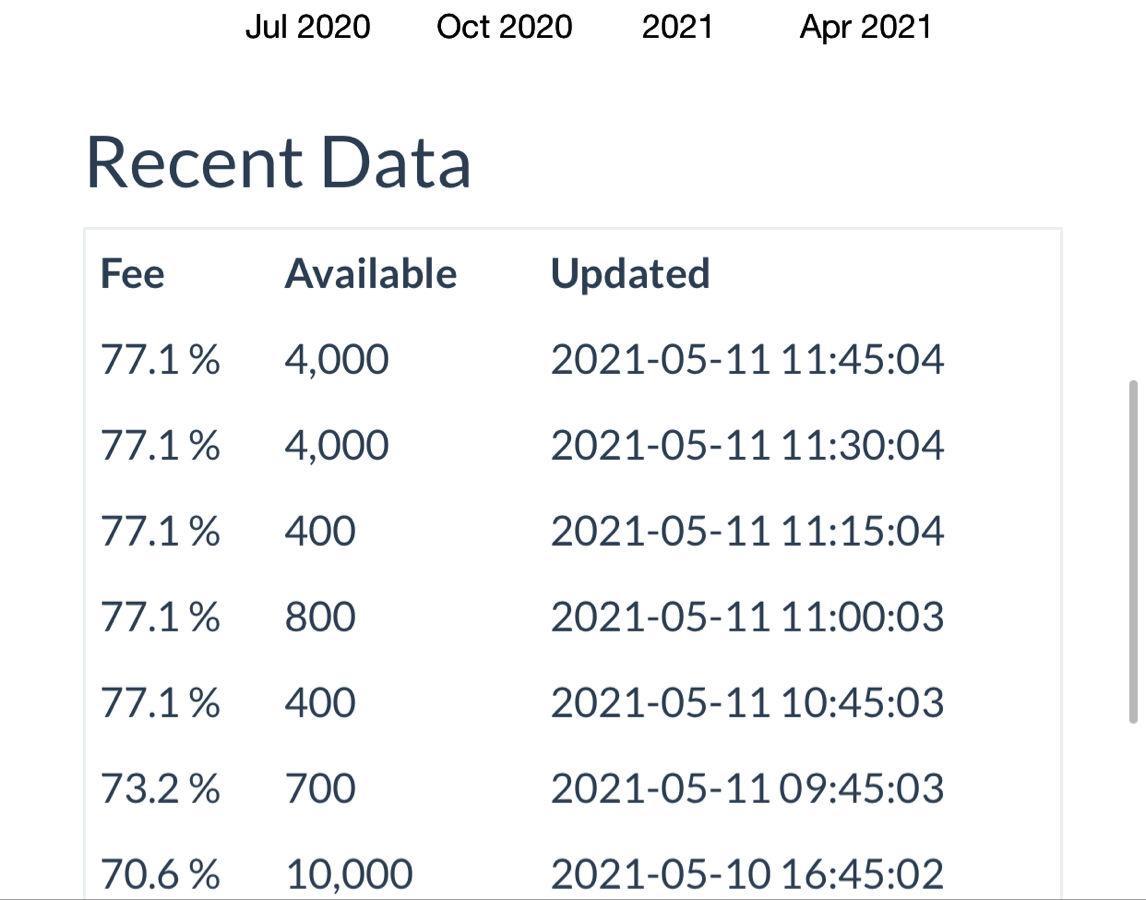The width and height of the screenshot is (1146, 900).
Task: Click the vertical scrollbar thumb
Action: point(1134,551)
